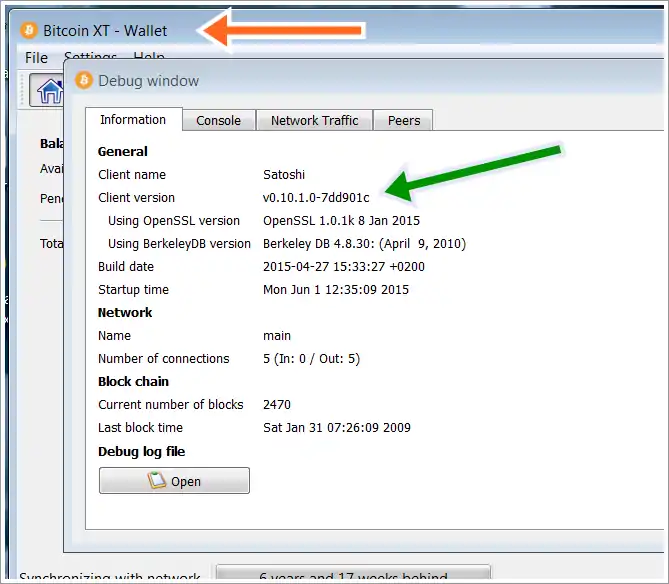This screenshot has height=584, width=669.
Task: Switch to the Information tab
Action: [133, 120]
